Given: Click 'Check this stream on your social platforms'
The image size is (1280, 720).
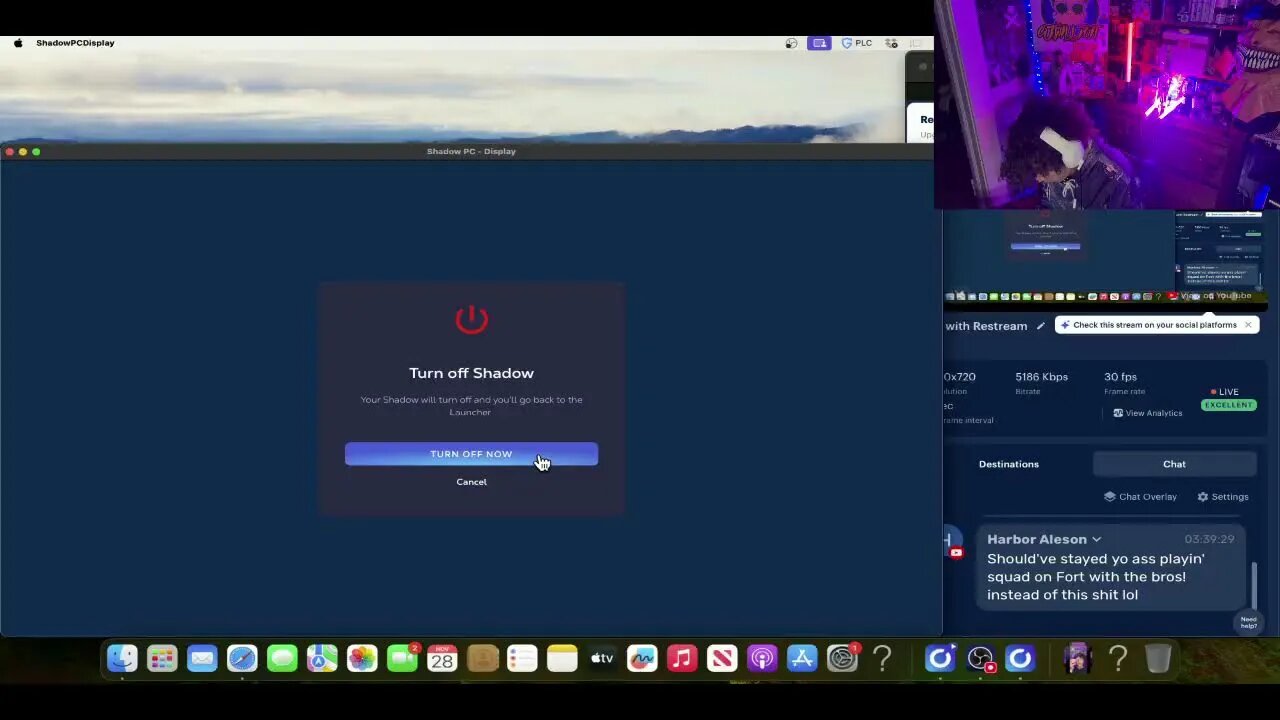Looking at the screenshot, I should coord(1154,325).
